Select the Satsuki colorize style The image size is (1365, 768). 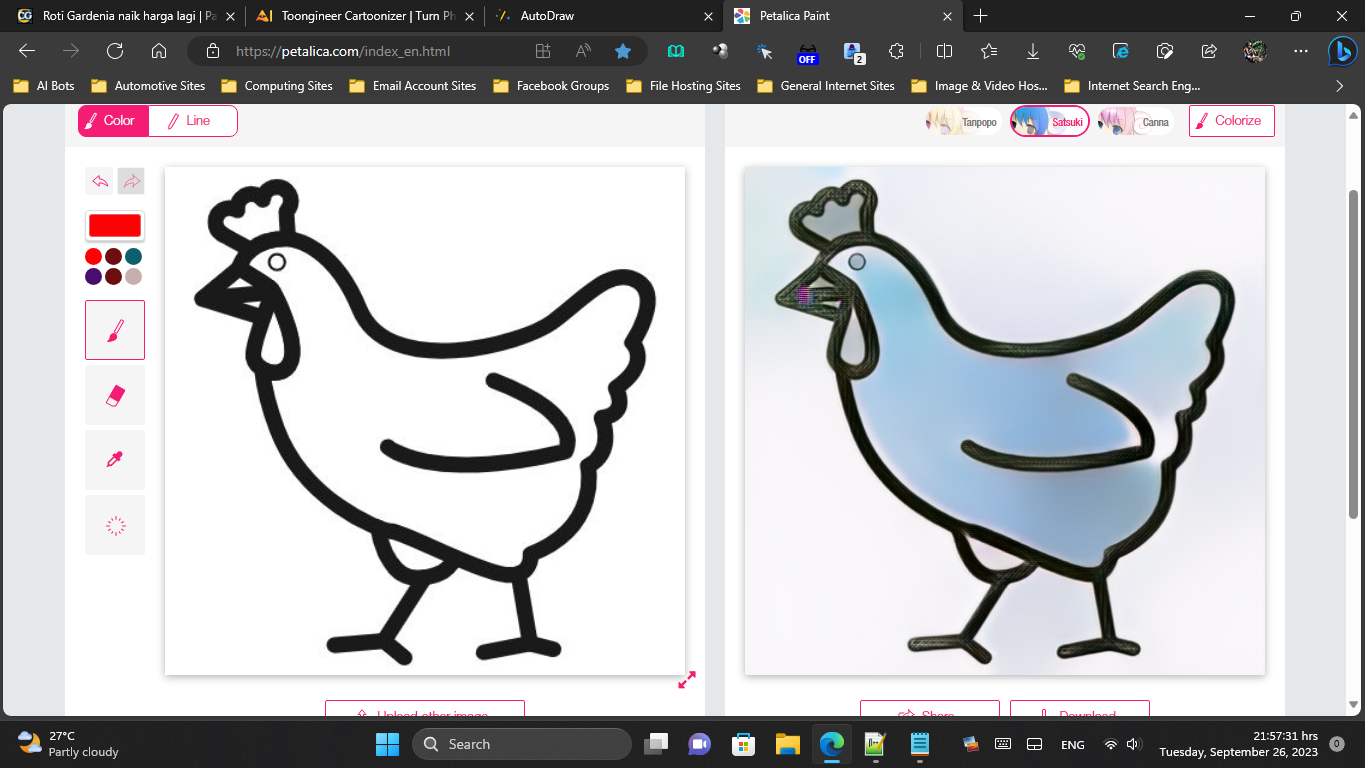[x=1049, y=122]
